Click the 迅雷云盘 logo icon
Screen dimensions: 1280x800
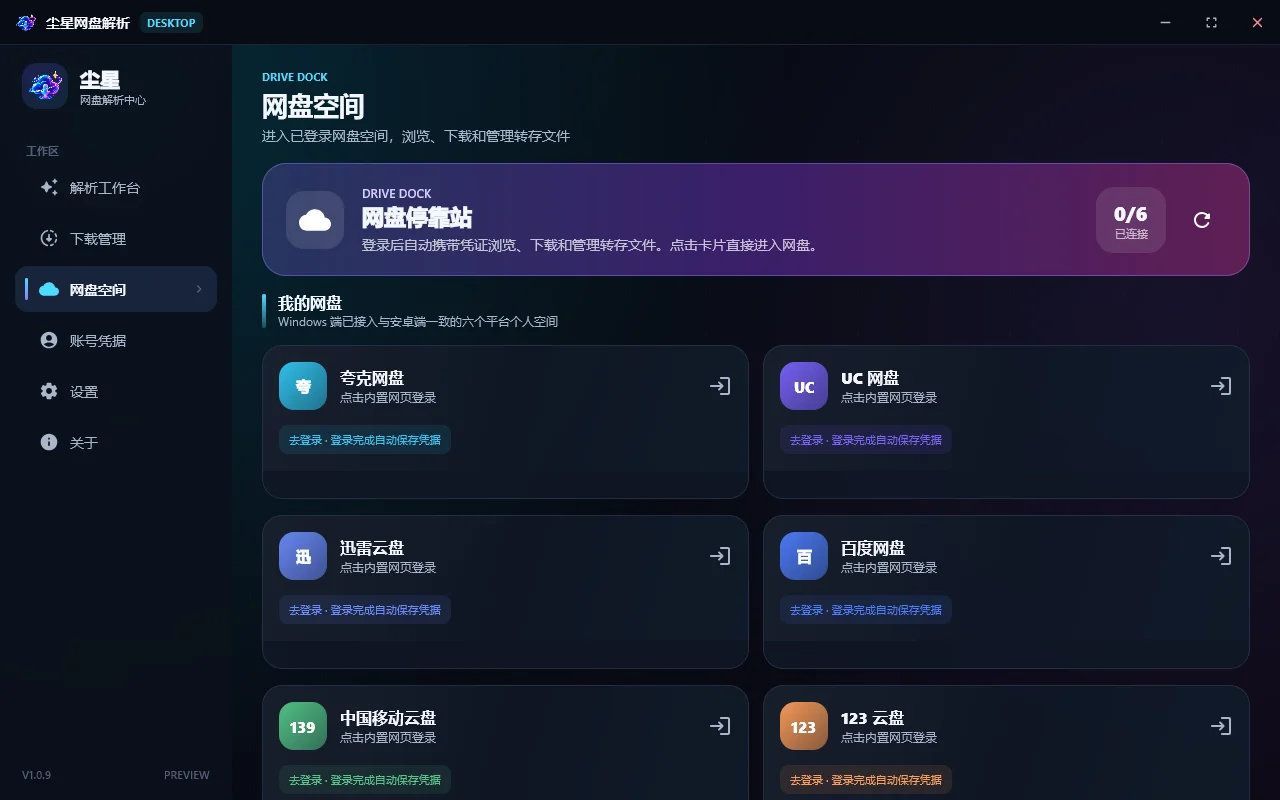[303, 556]
